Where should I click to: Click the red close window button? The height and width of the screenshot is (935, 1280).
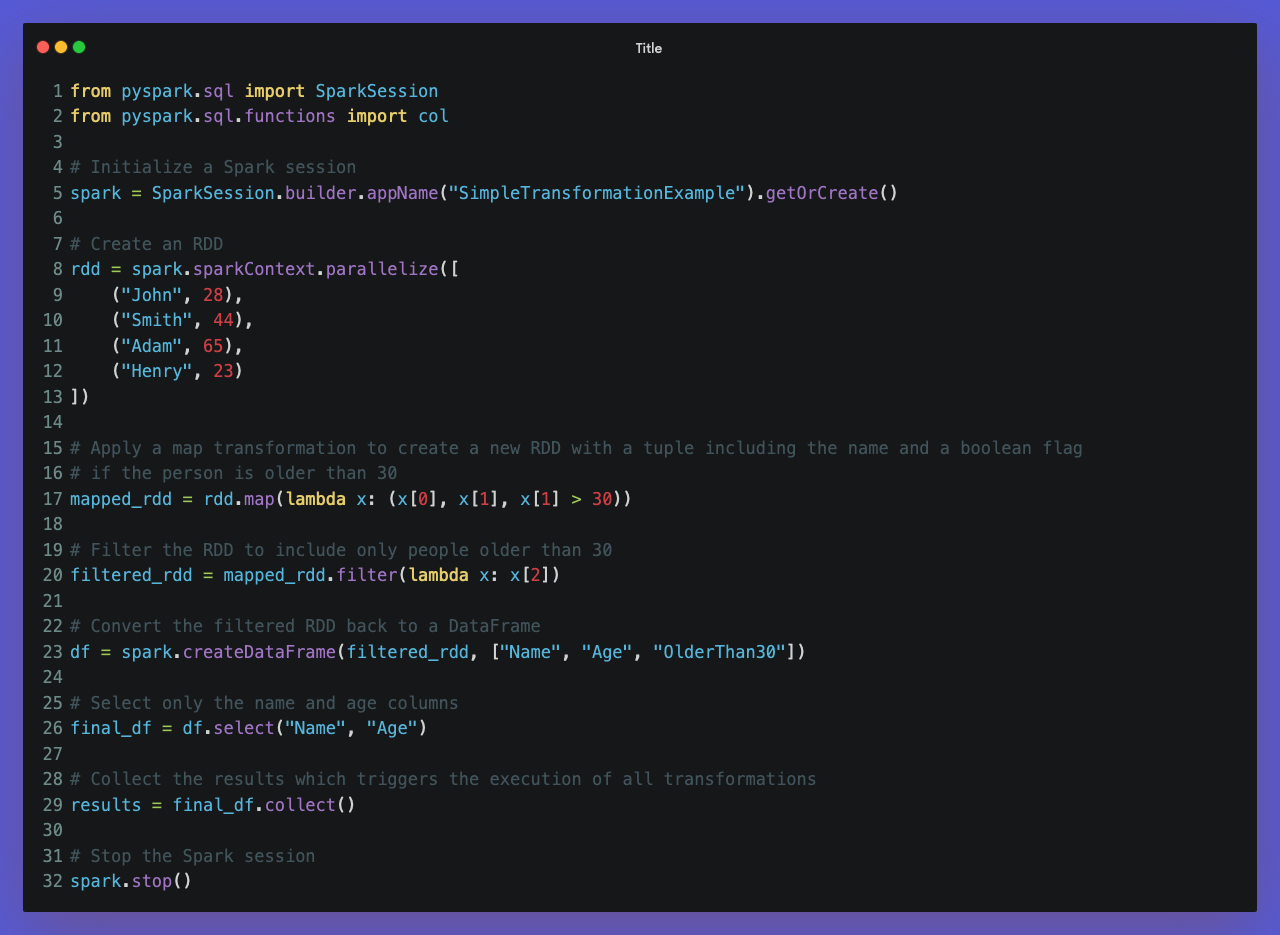[x=43, y=47]
